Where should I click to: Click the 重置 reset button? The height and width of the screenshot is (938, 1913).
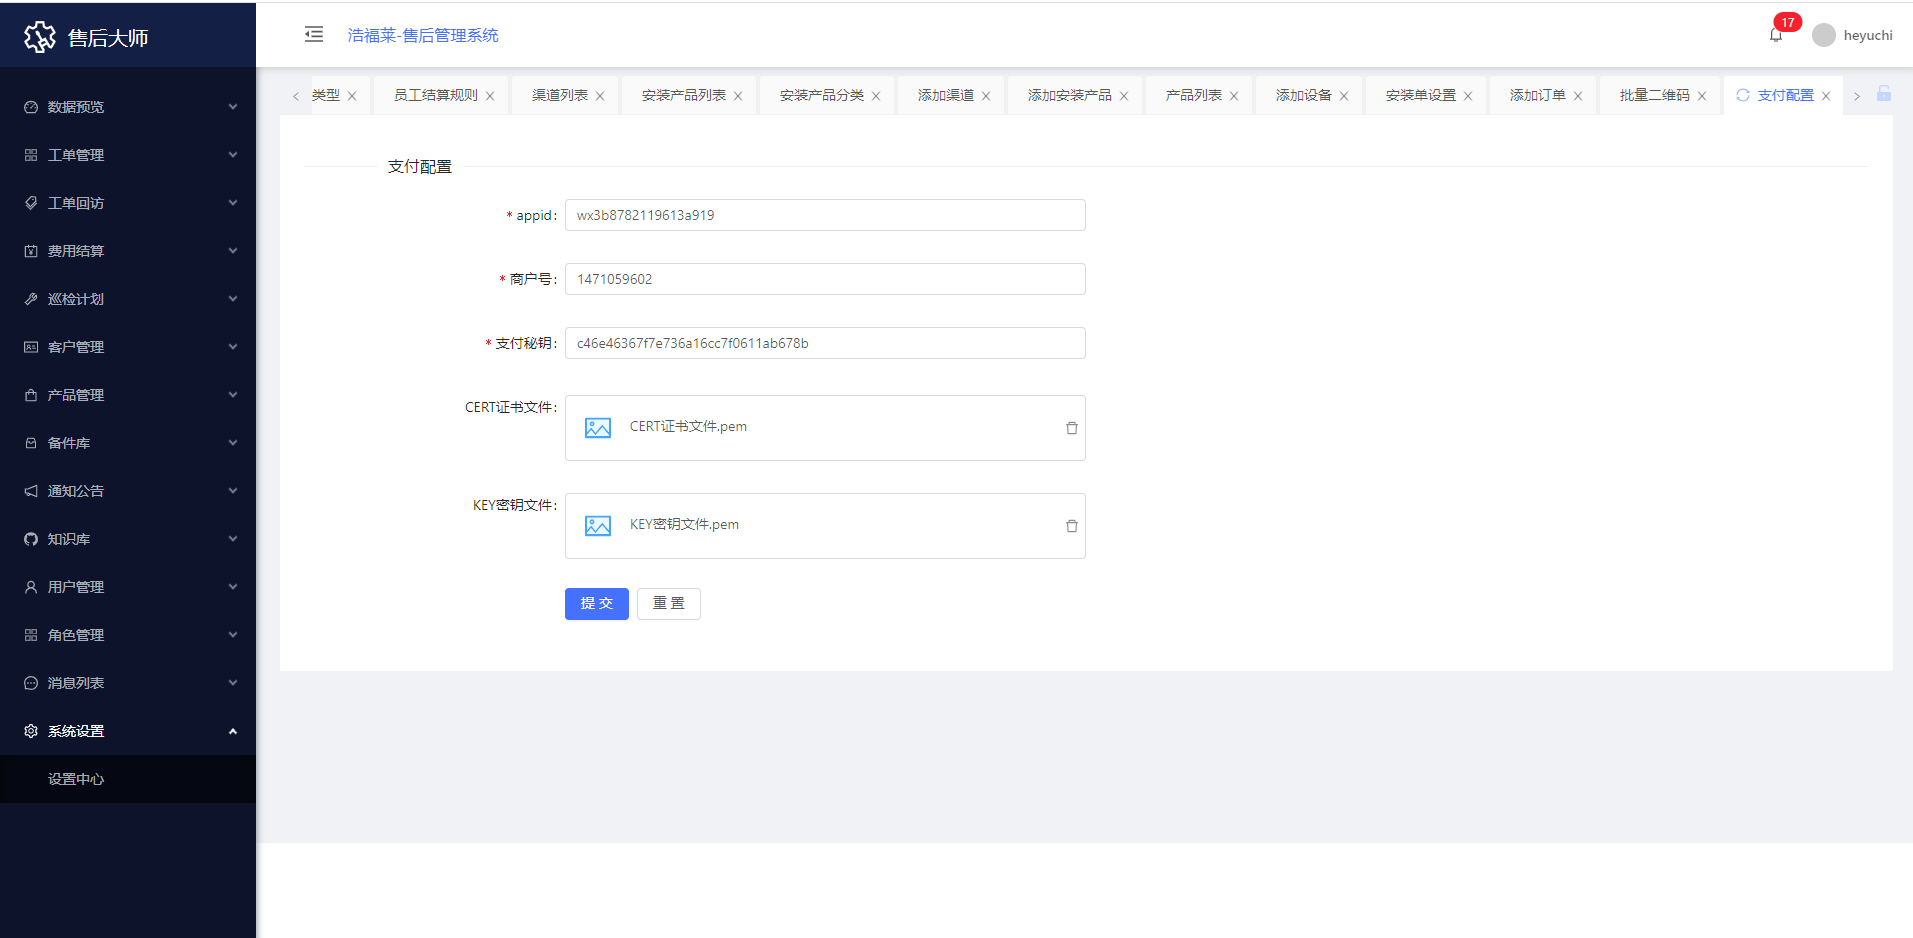[668, 604]
